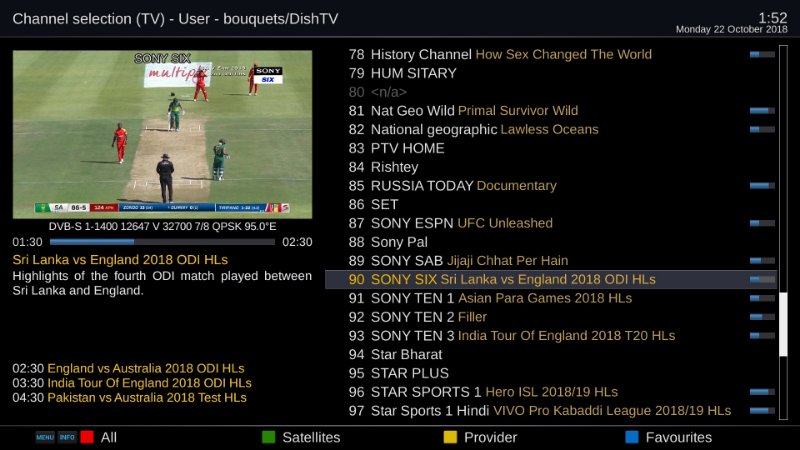Select channel 96 STAR SPORTS 1
The width and height of the screenshot is (800, 450).
pyautogui.click(x=551, y=392)
